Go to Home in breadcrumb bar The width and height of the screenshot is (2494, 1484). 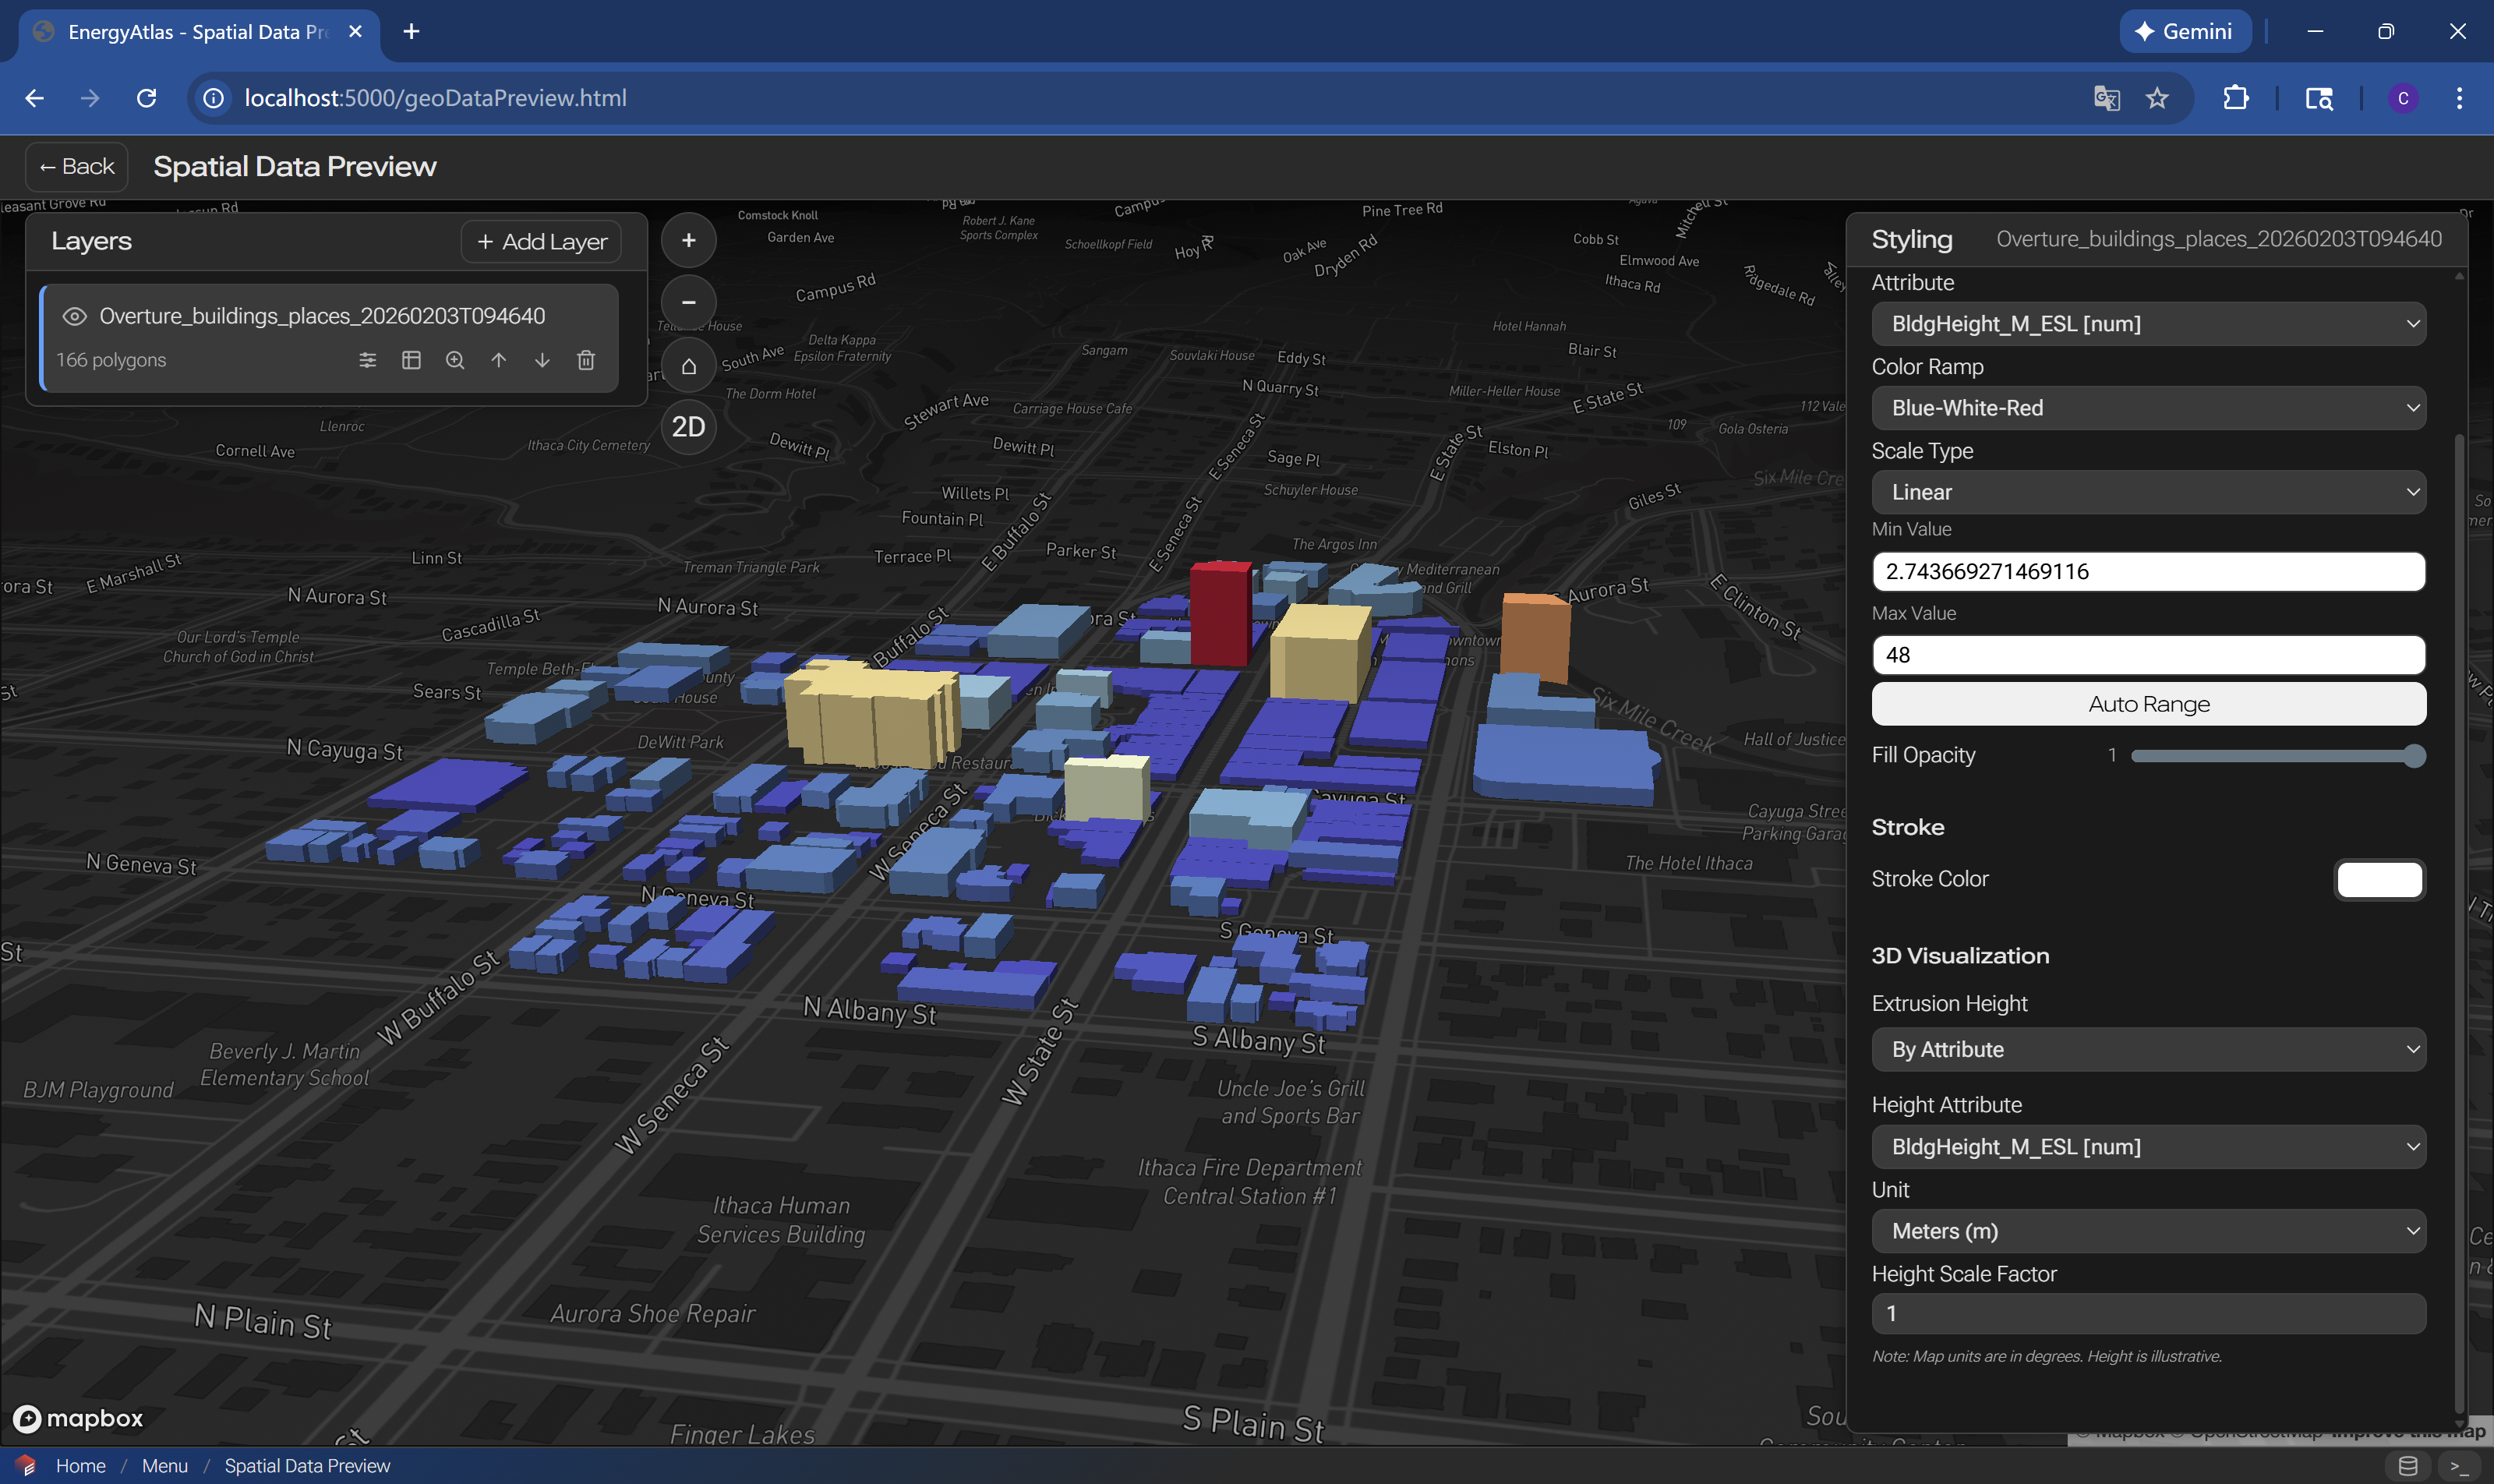pos(80,1465)
